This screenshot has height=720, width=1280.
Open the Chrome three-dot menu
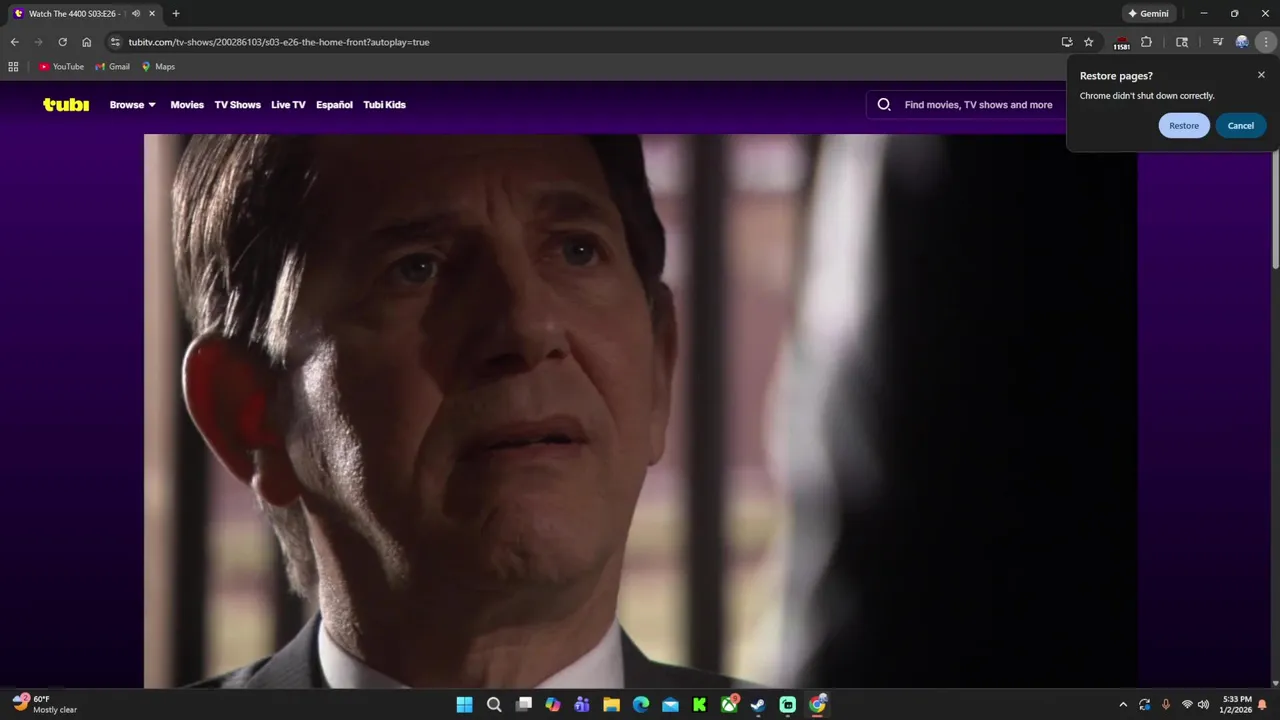(x=1266, y=42)
